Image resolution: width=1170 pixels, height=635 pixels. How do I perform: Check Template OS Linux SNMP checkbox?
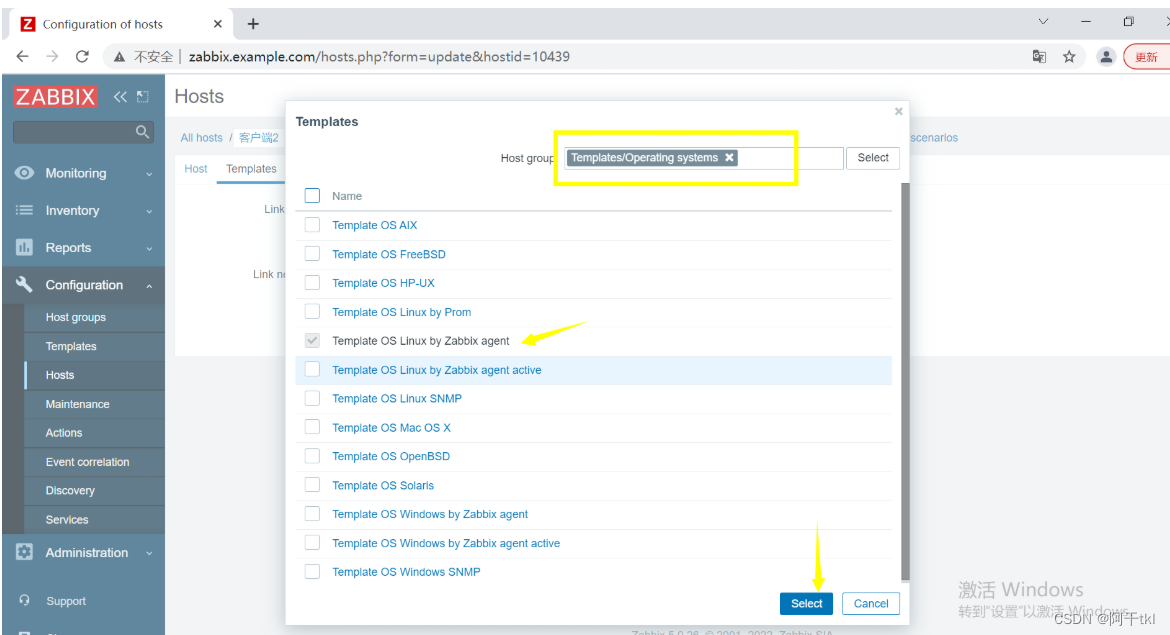click(x=312, y=398)
